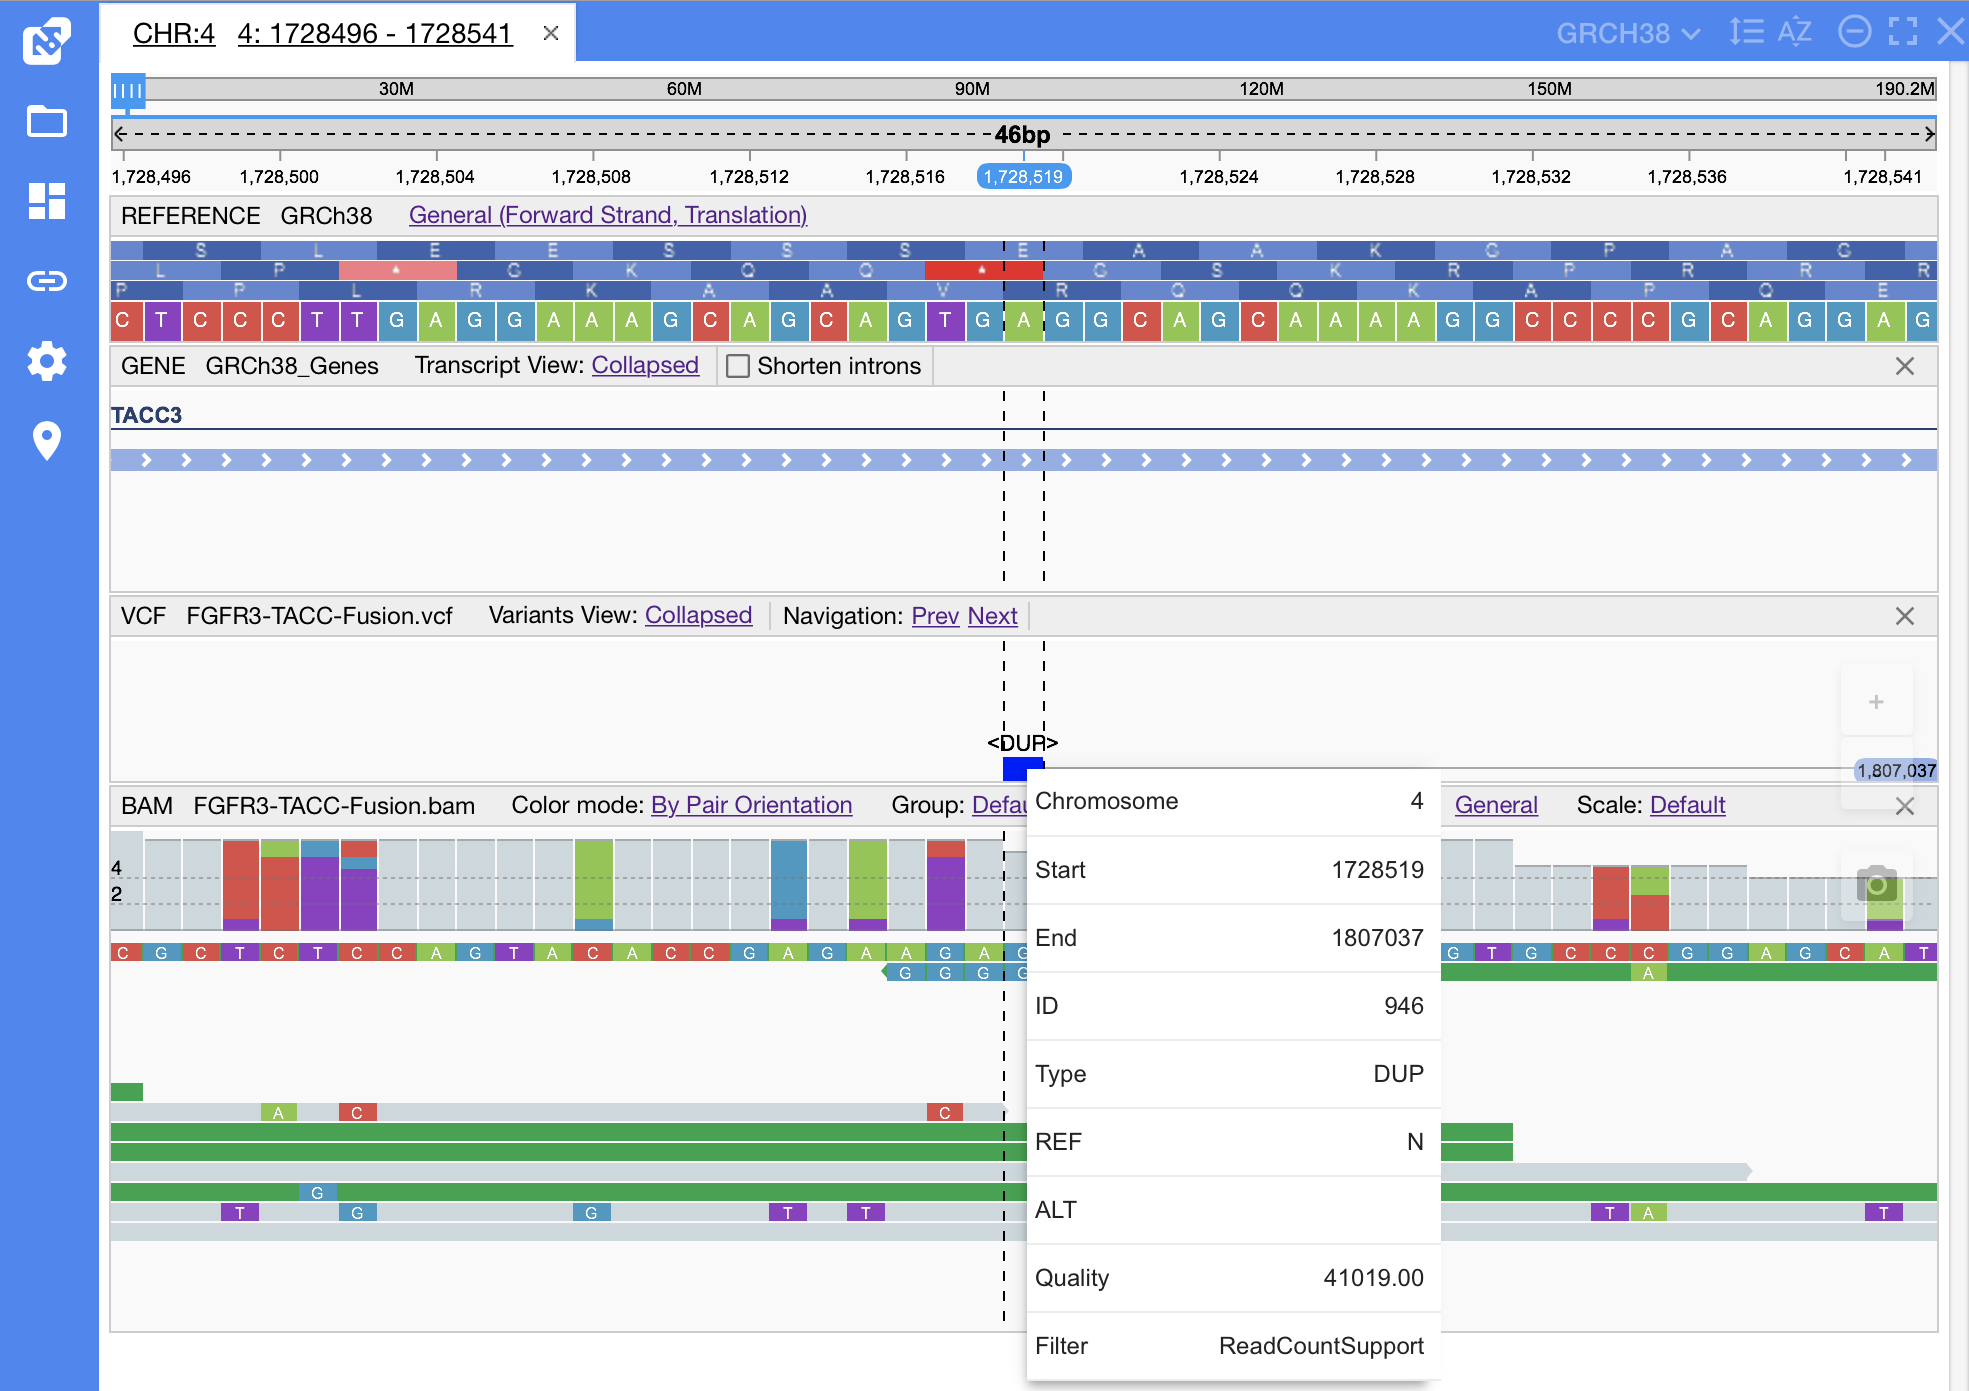Enable the Shorten introns checkbox
This screenshot has width=1969, height=1391.
(x=738, y=366)
